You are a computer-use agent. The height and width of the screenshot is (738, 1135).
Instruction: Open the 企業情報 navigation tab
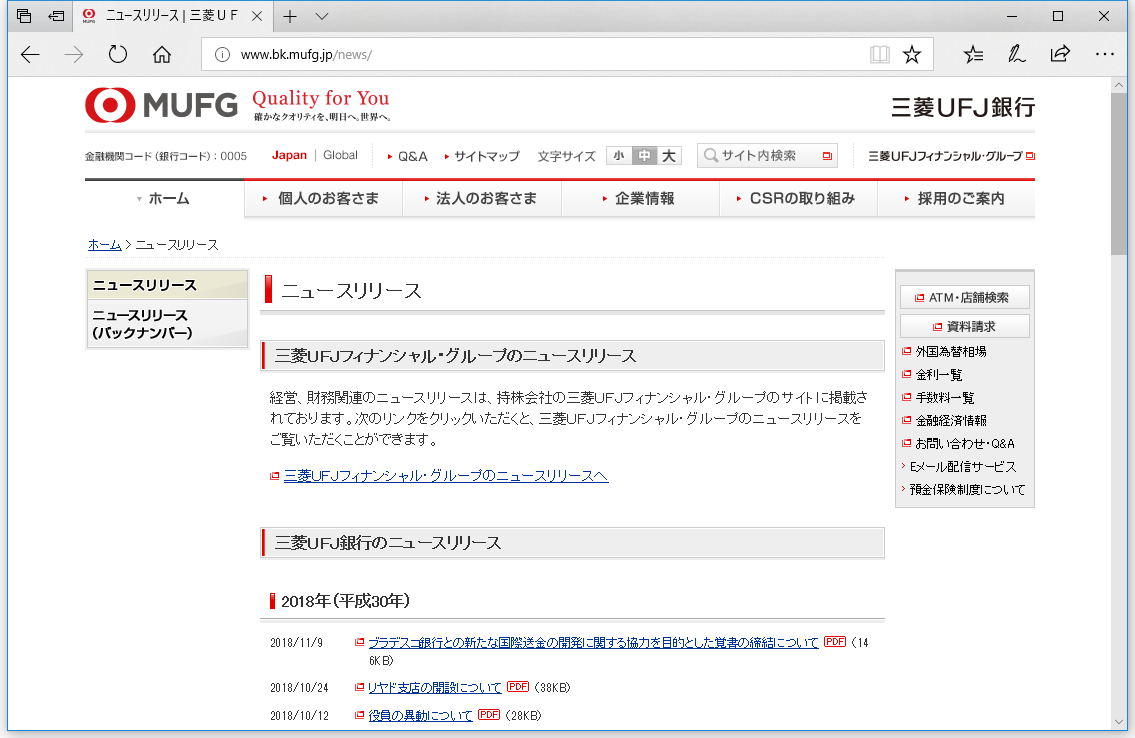[x=640, y=198]
